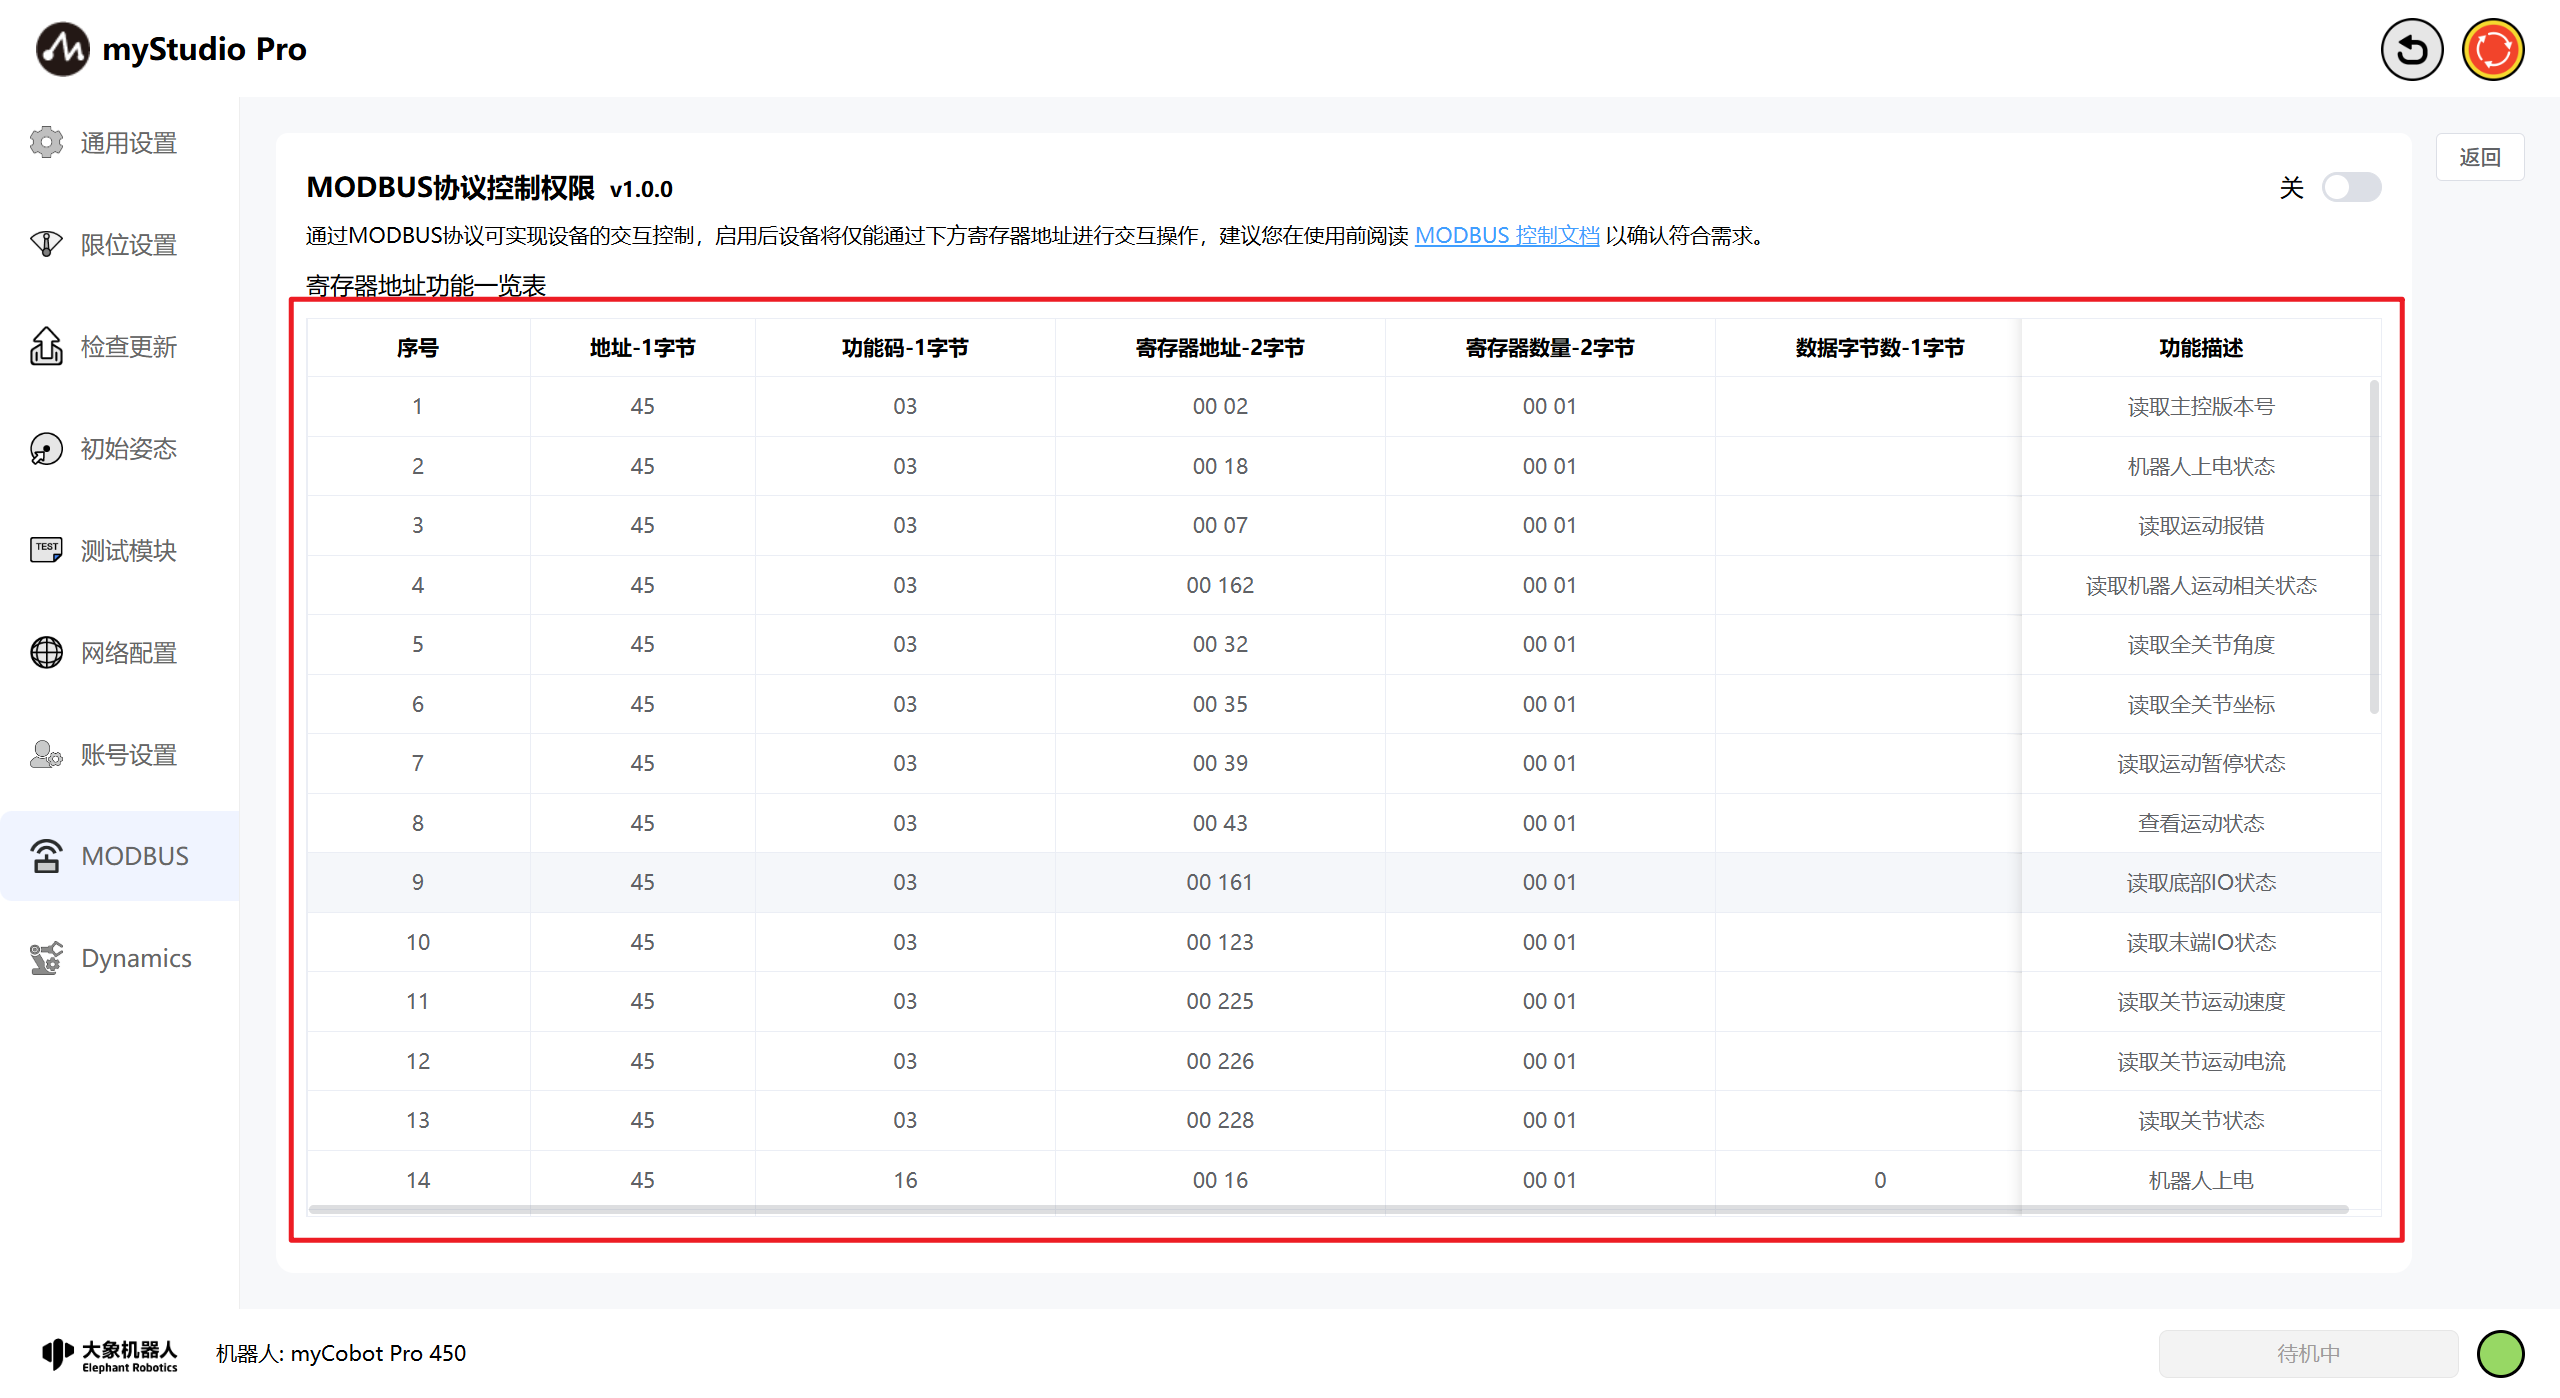Click the general settings gear icon
This screenshot has width=2560, height=1398.
click(x=46, y=143)
